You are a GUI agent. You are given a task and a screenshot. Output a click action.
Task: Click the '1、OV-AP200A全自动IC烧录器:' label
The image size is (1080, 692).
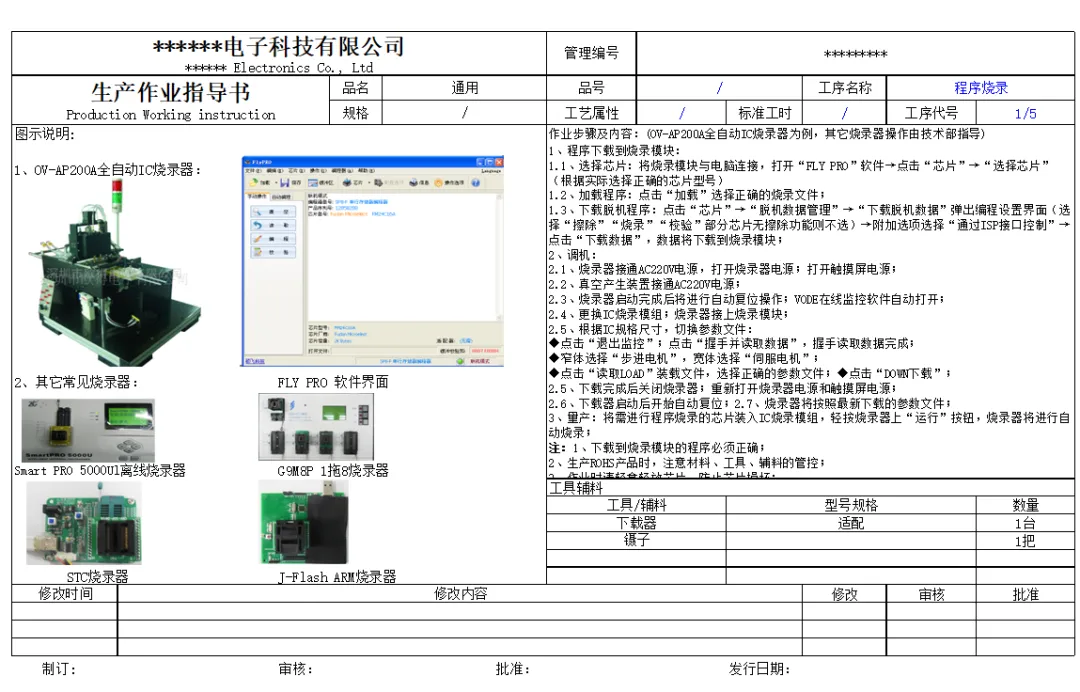[x=107, y=170]
